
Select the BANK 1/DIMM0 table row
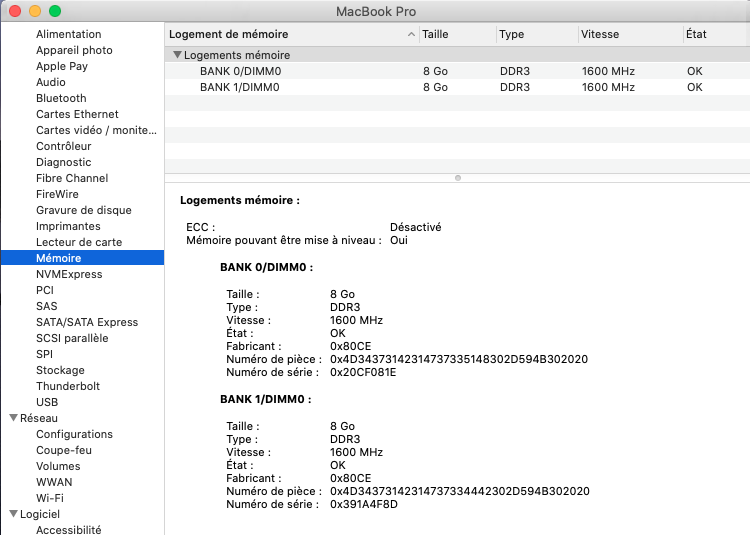click(457, 87)
